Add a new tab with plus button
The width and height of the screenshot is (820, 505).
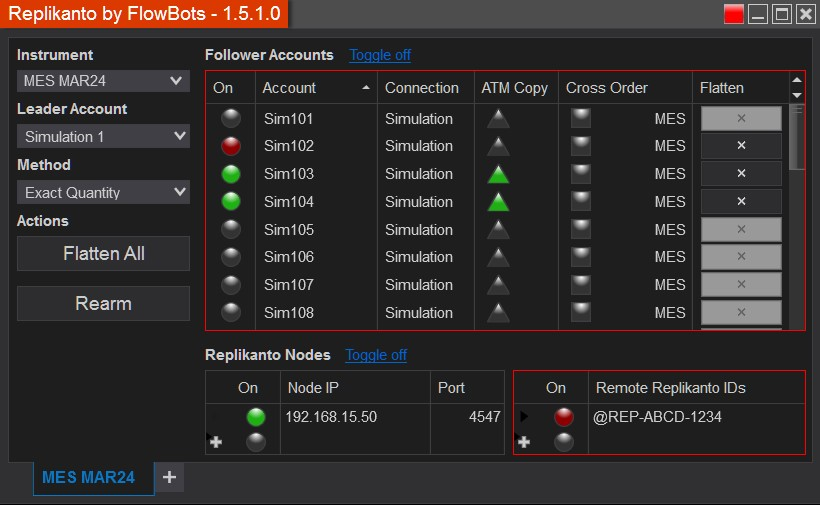pyautogui.click(x=170, y=478)
